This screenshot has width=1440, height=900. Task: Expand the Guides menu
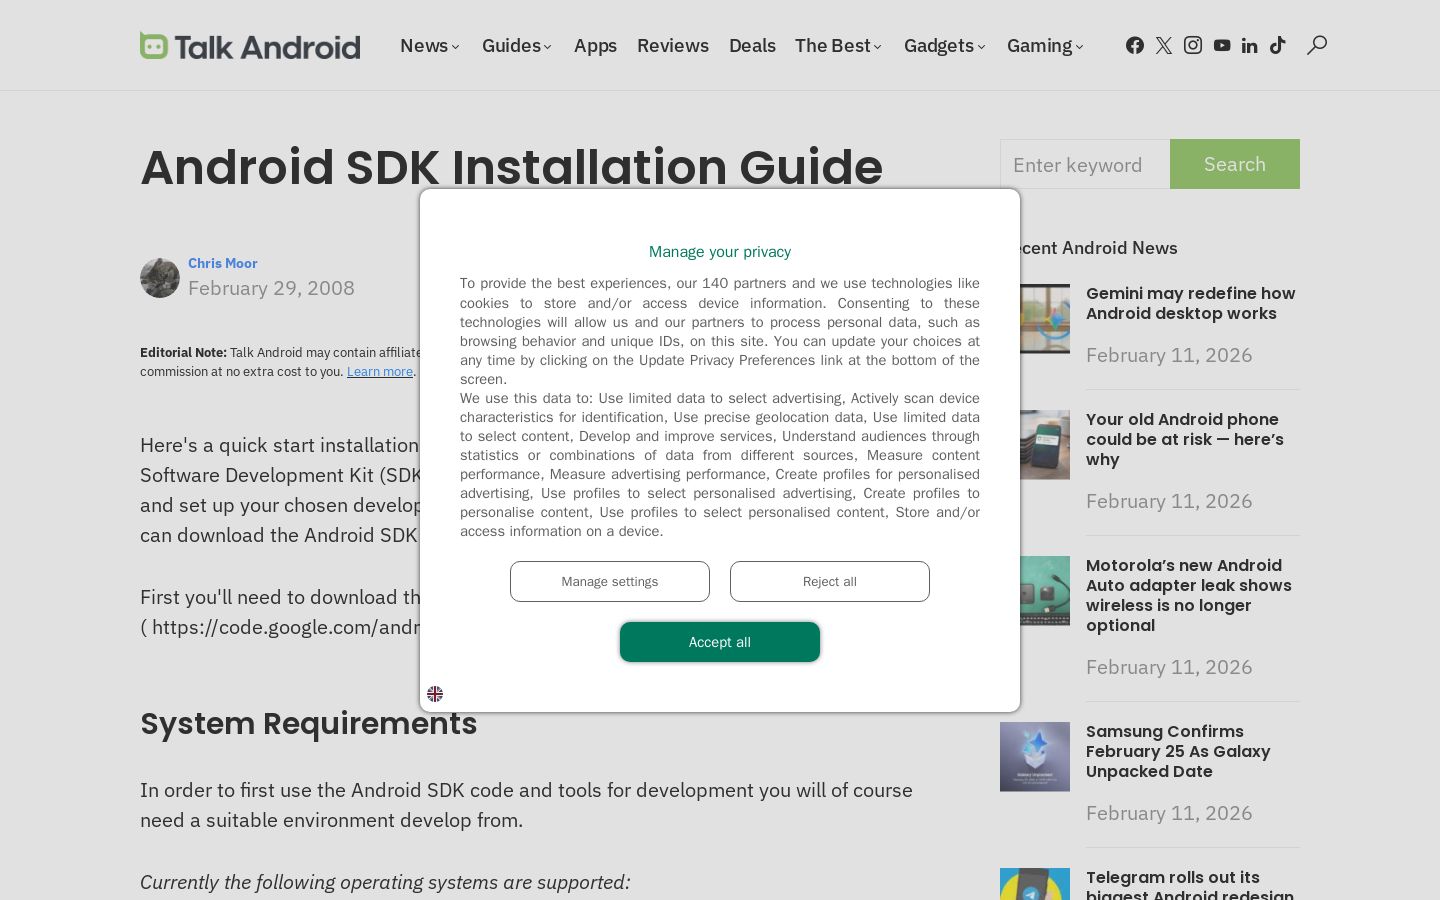pos(517,46)
